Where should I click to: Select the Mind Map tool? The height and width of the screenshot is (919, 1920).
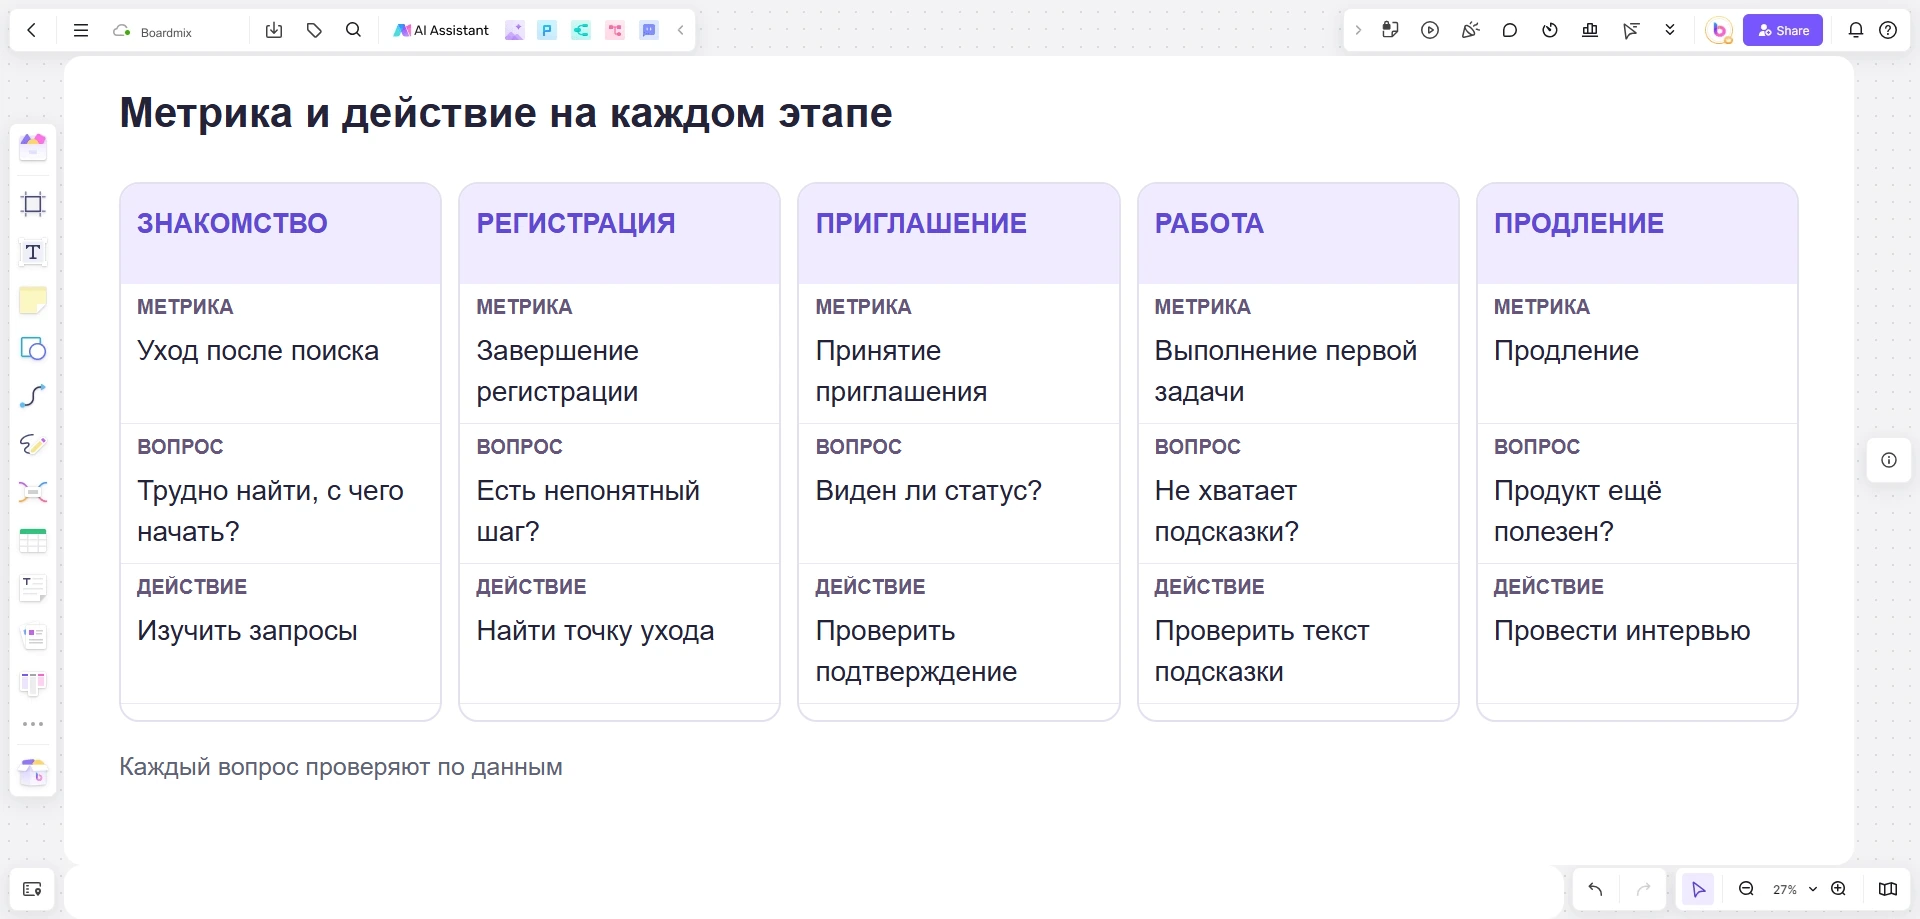point(33,492)
